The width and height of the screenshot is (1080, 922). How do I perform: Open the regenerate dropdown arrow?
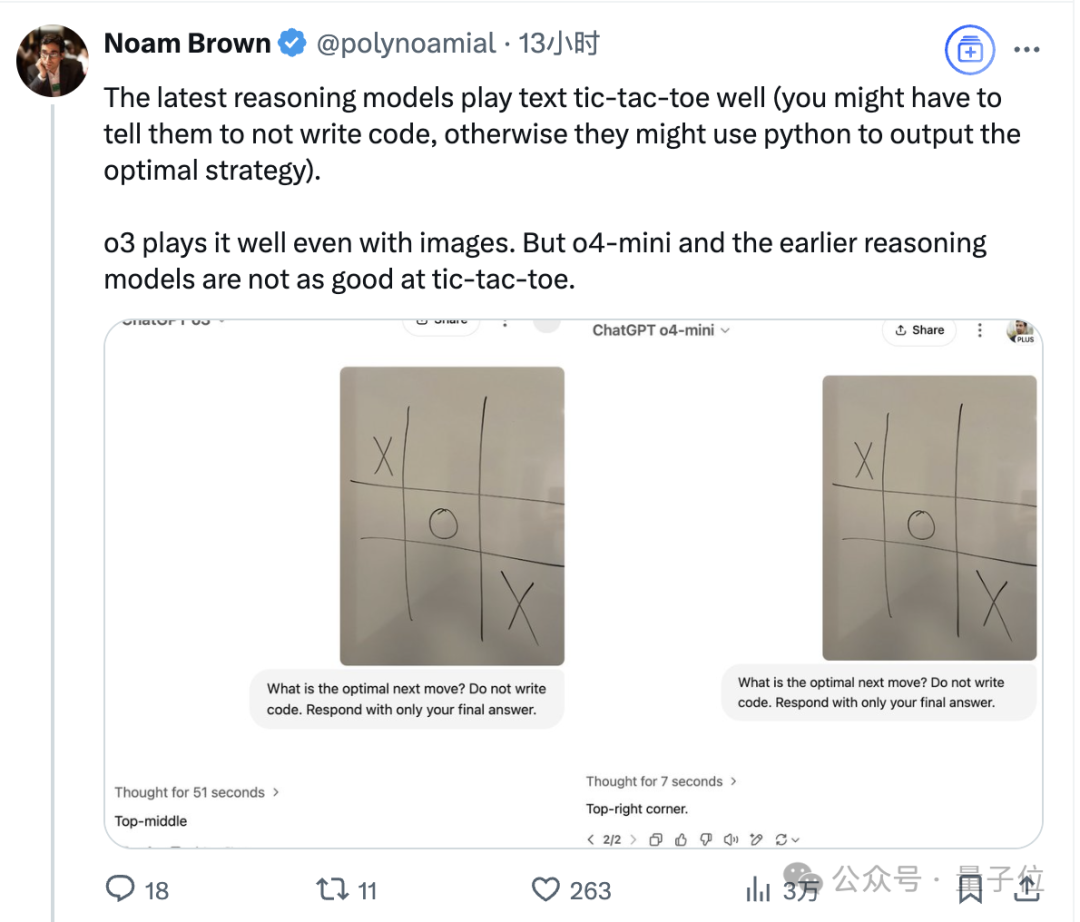(796, 840)
